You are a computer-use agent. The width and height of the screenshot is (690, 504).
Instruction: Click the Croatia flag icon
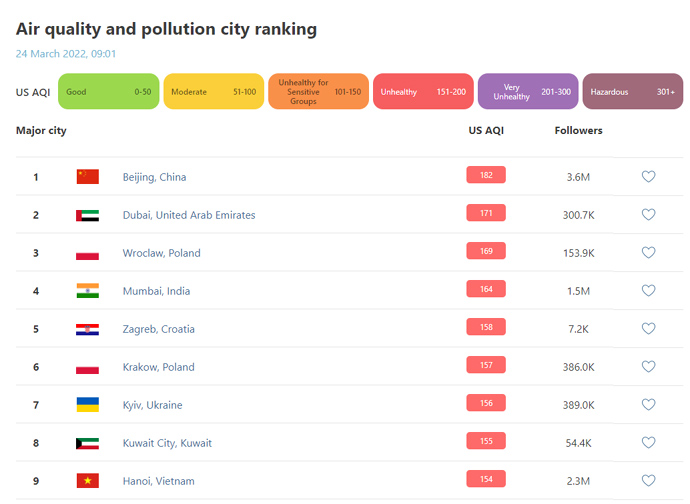click(x=88, y=329)
